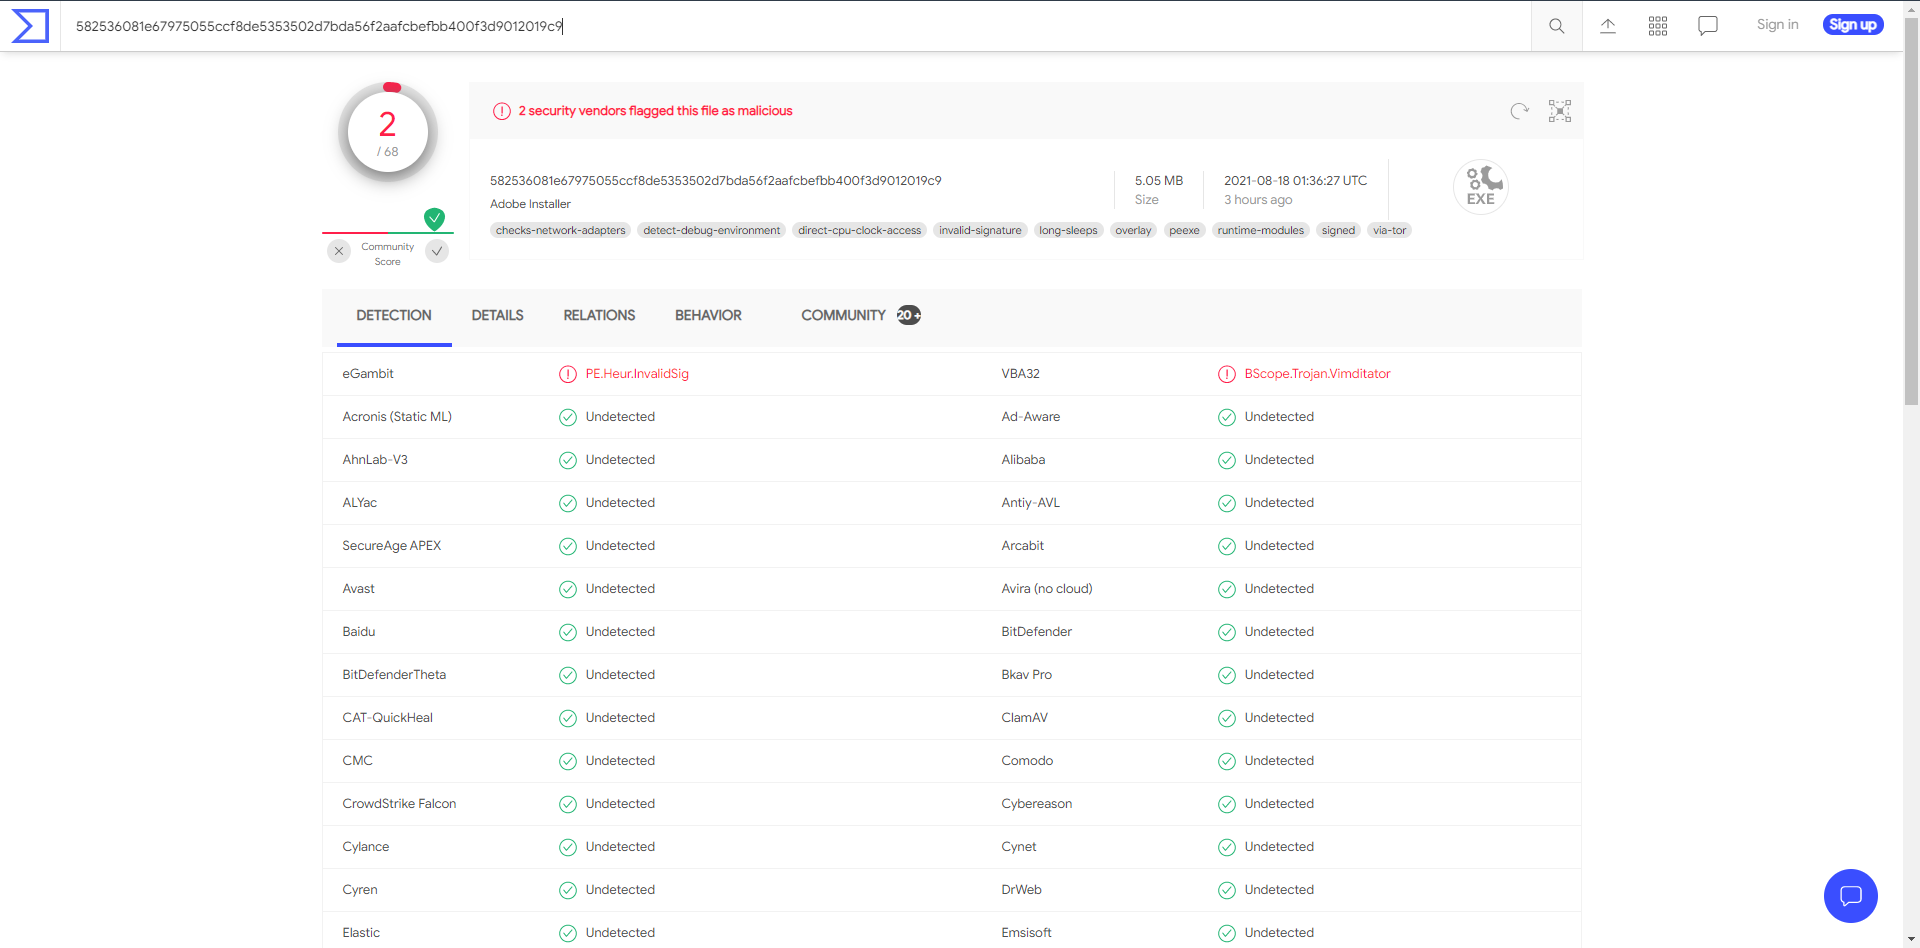Vote file as harmless with checkmark
The width and height of the screenshot is (1920, 948).
(x=437, y=251)
